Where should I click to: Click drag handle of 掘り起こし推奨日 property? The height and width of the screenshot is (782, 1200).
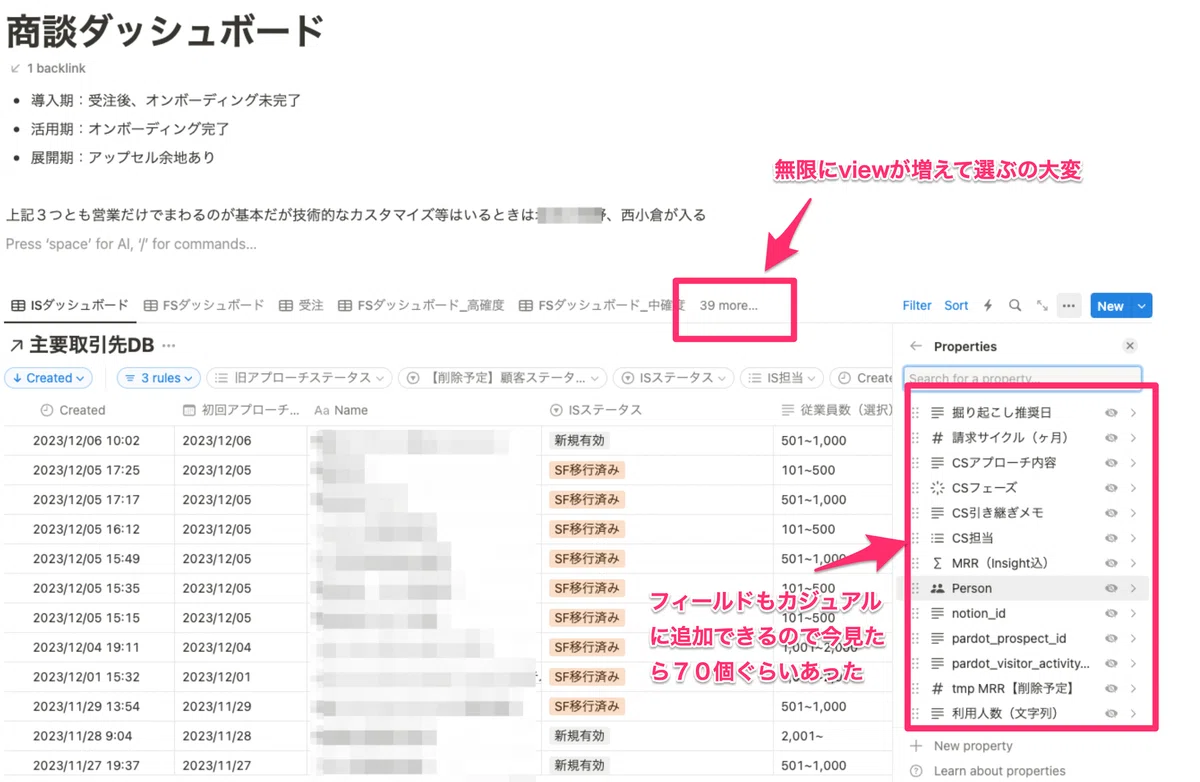pyautogui.click(x=916, y=412)
